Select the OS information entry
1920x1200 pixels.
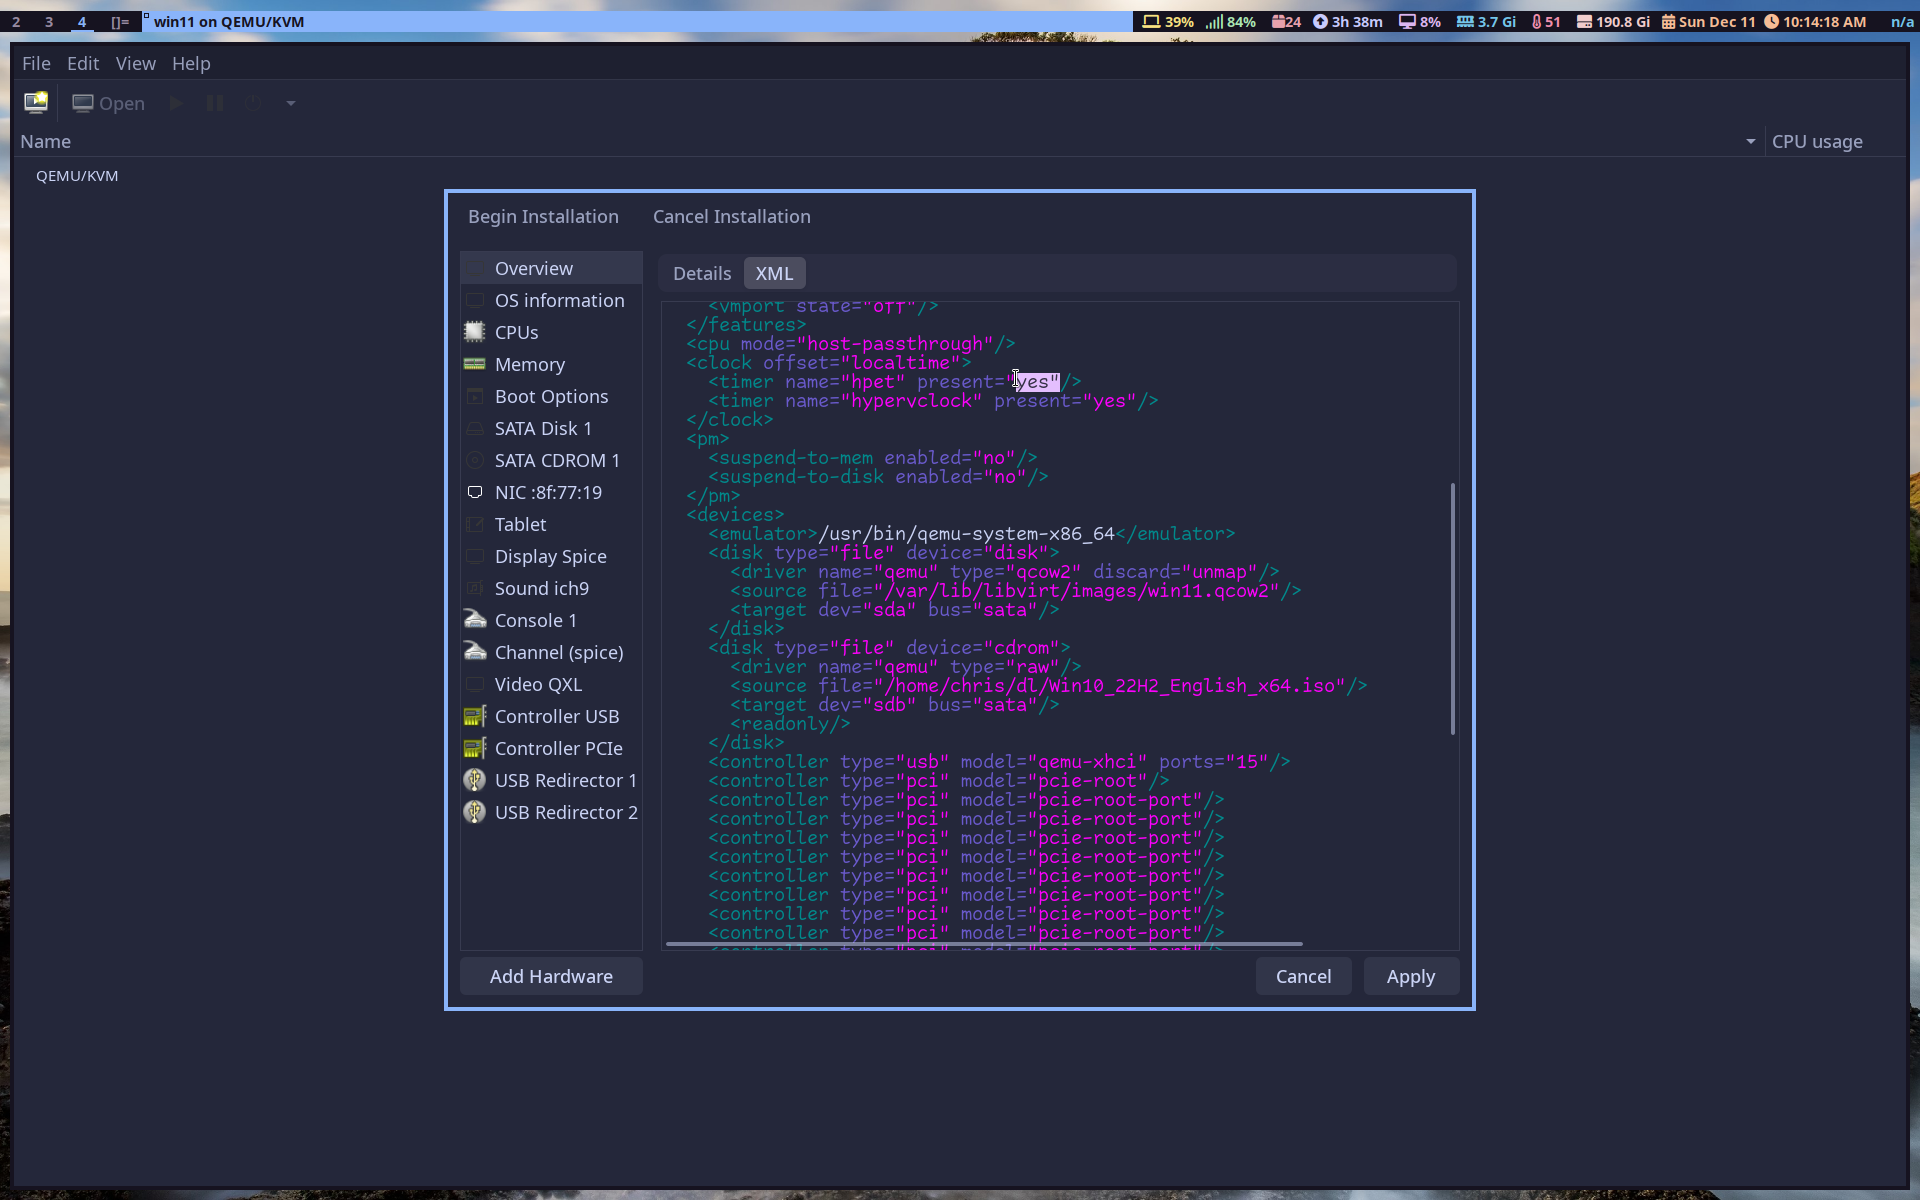tap(551, 300)
